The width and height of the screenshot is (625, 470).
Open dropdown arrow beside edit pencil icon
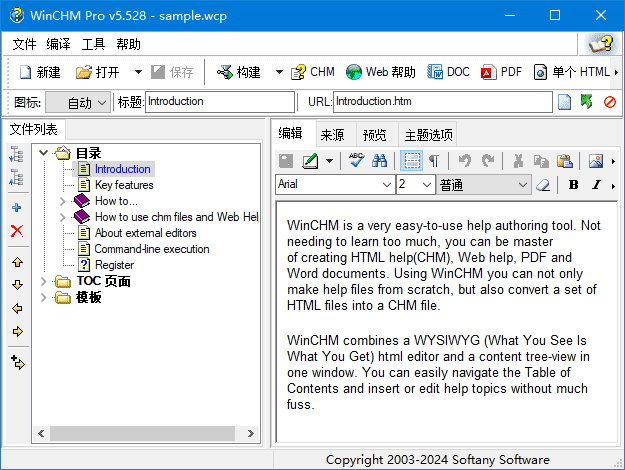329,161
